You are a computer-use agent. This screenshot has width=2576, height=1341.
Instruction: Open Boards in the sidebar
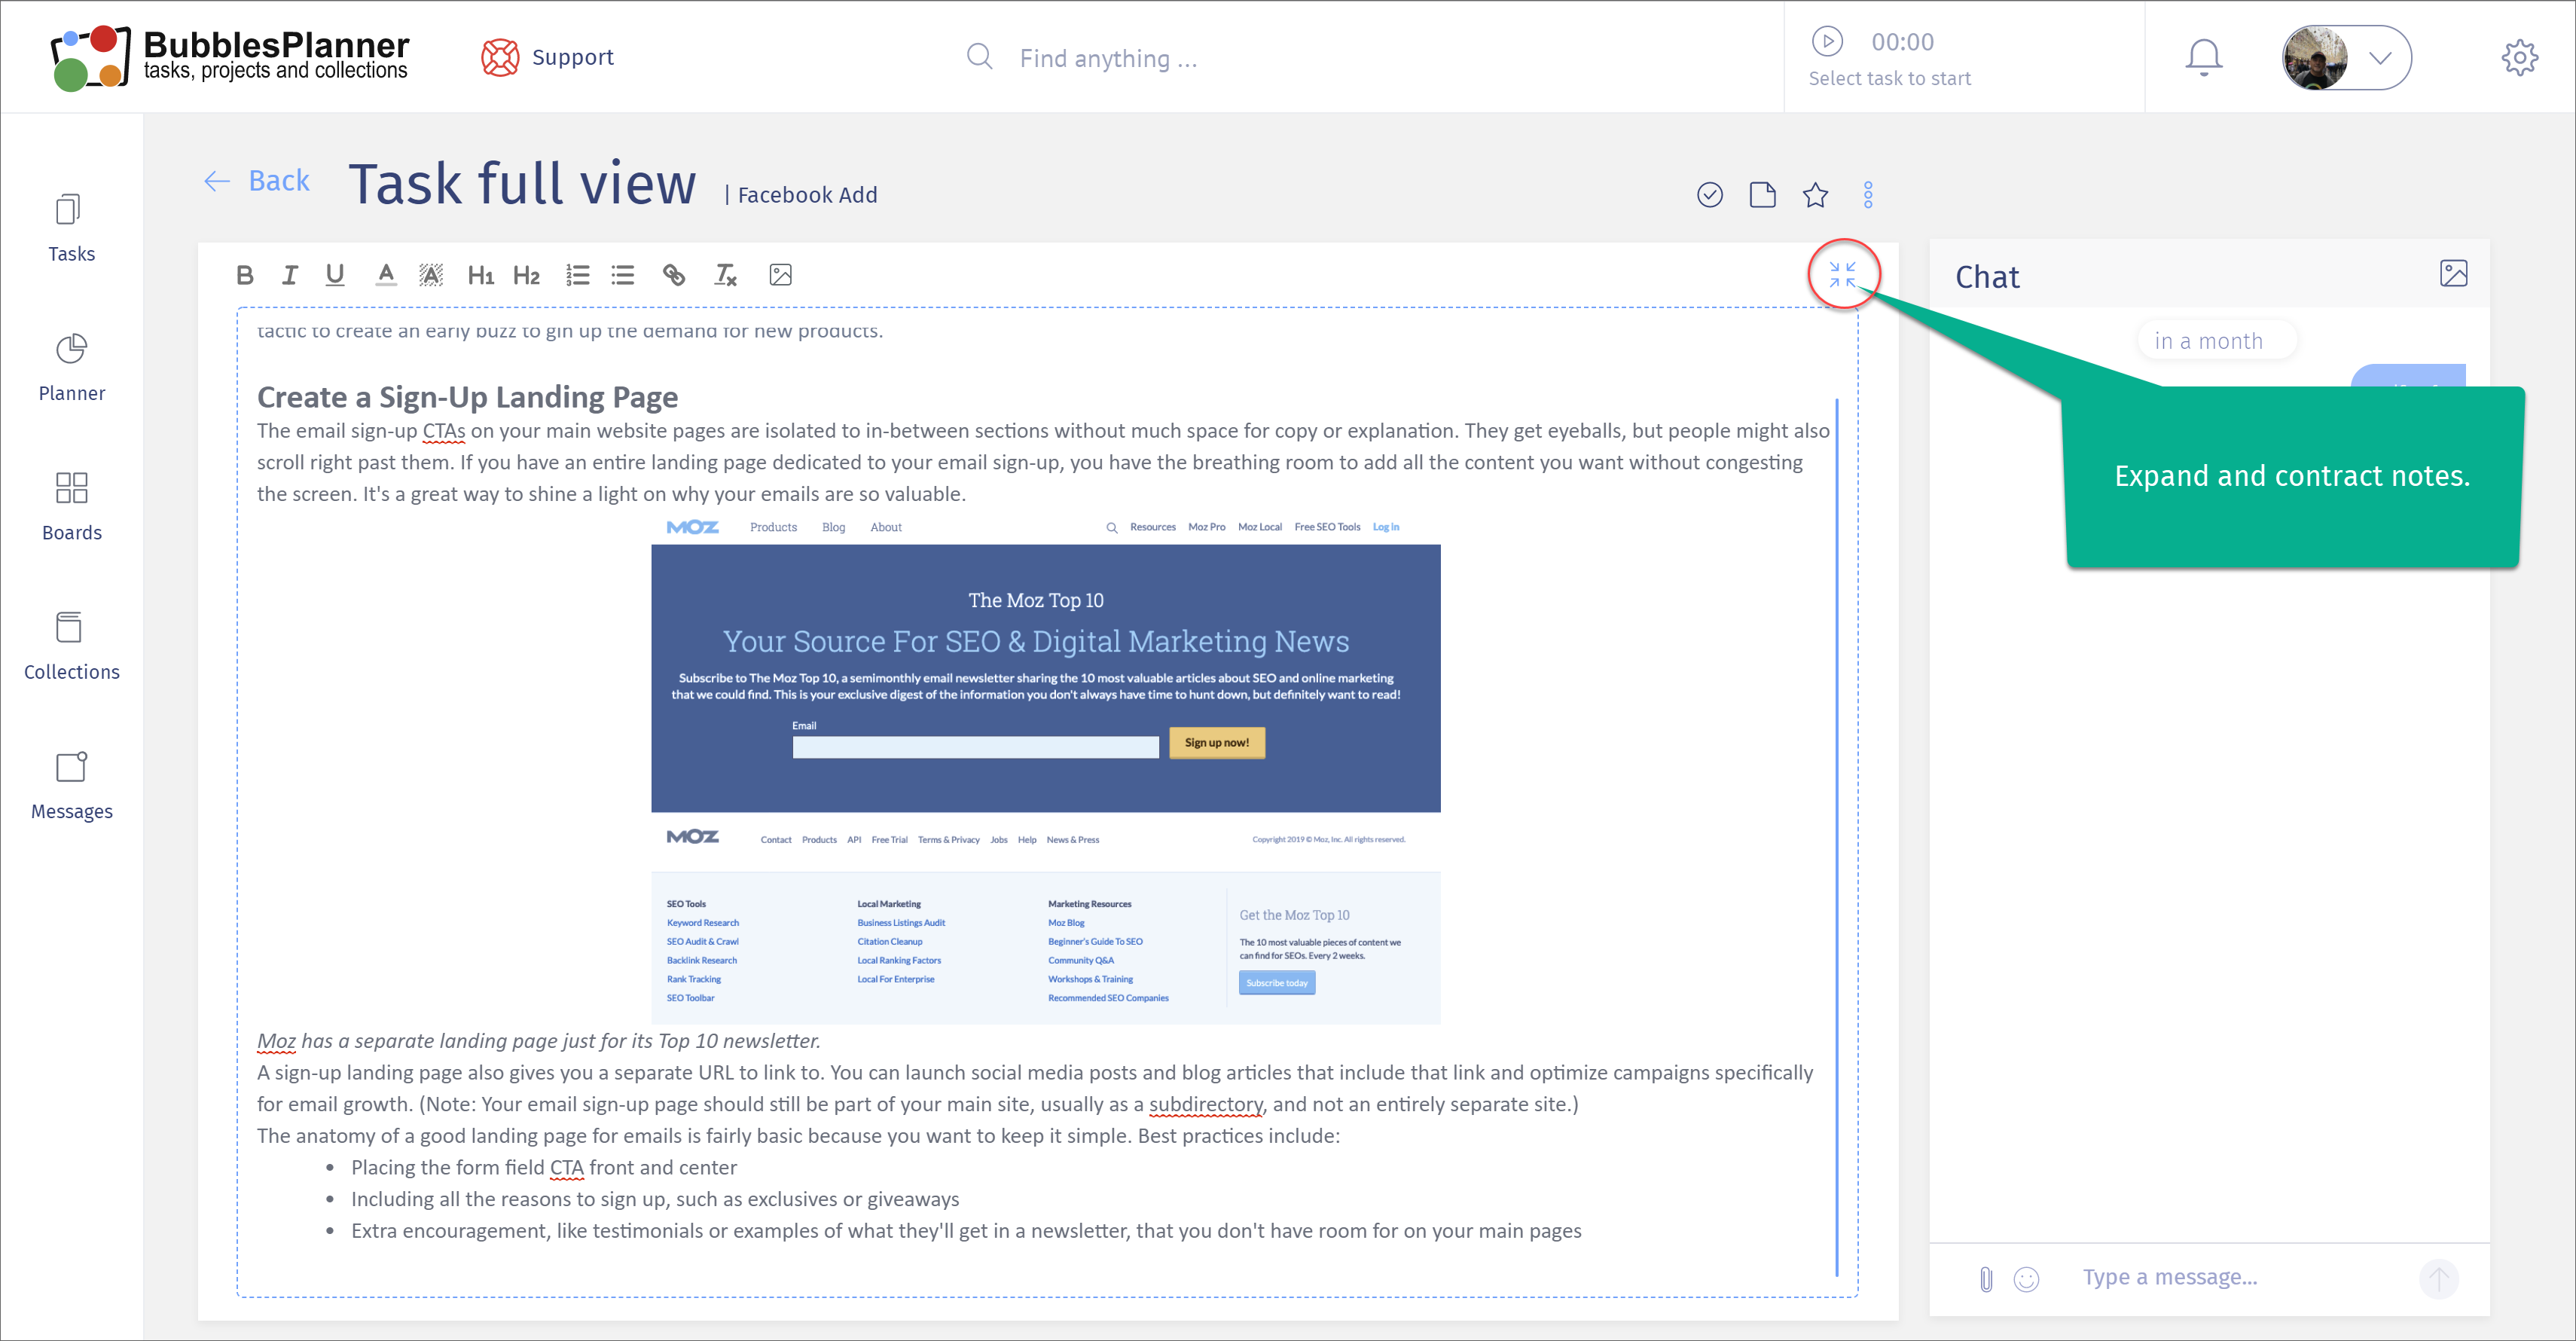pyautogui.click(x=71, y=508)
